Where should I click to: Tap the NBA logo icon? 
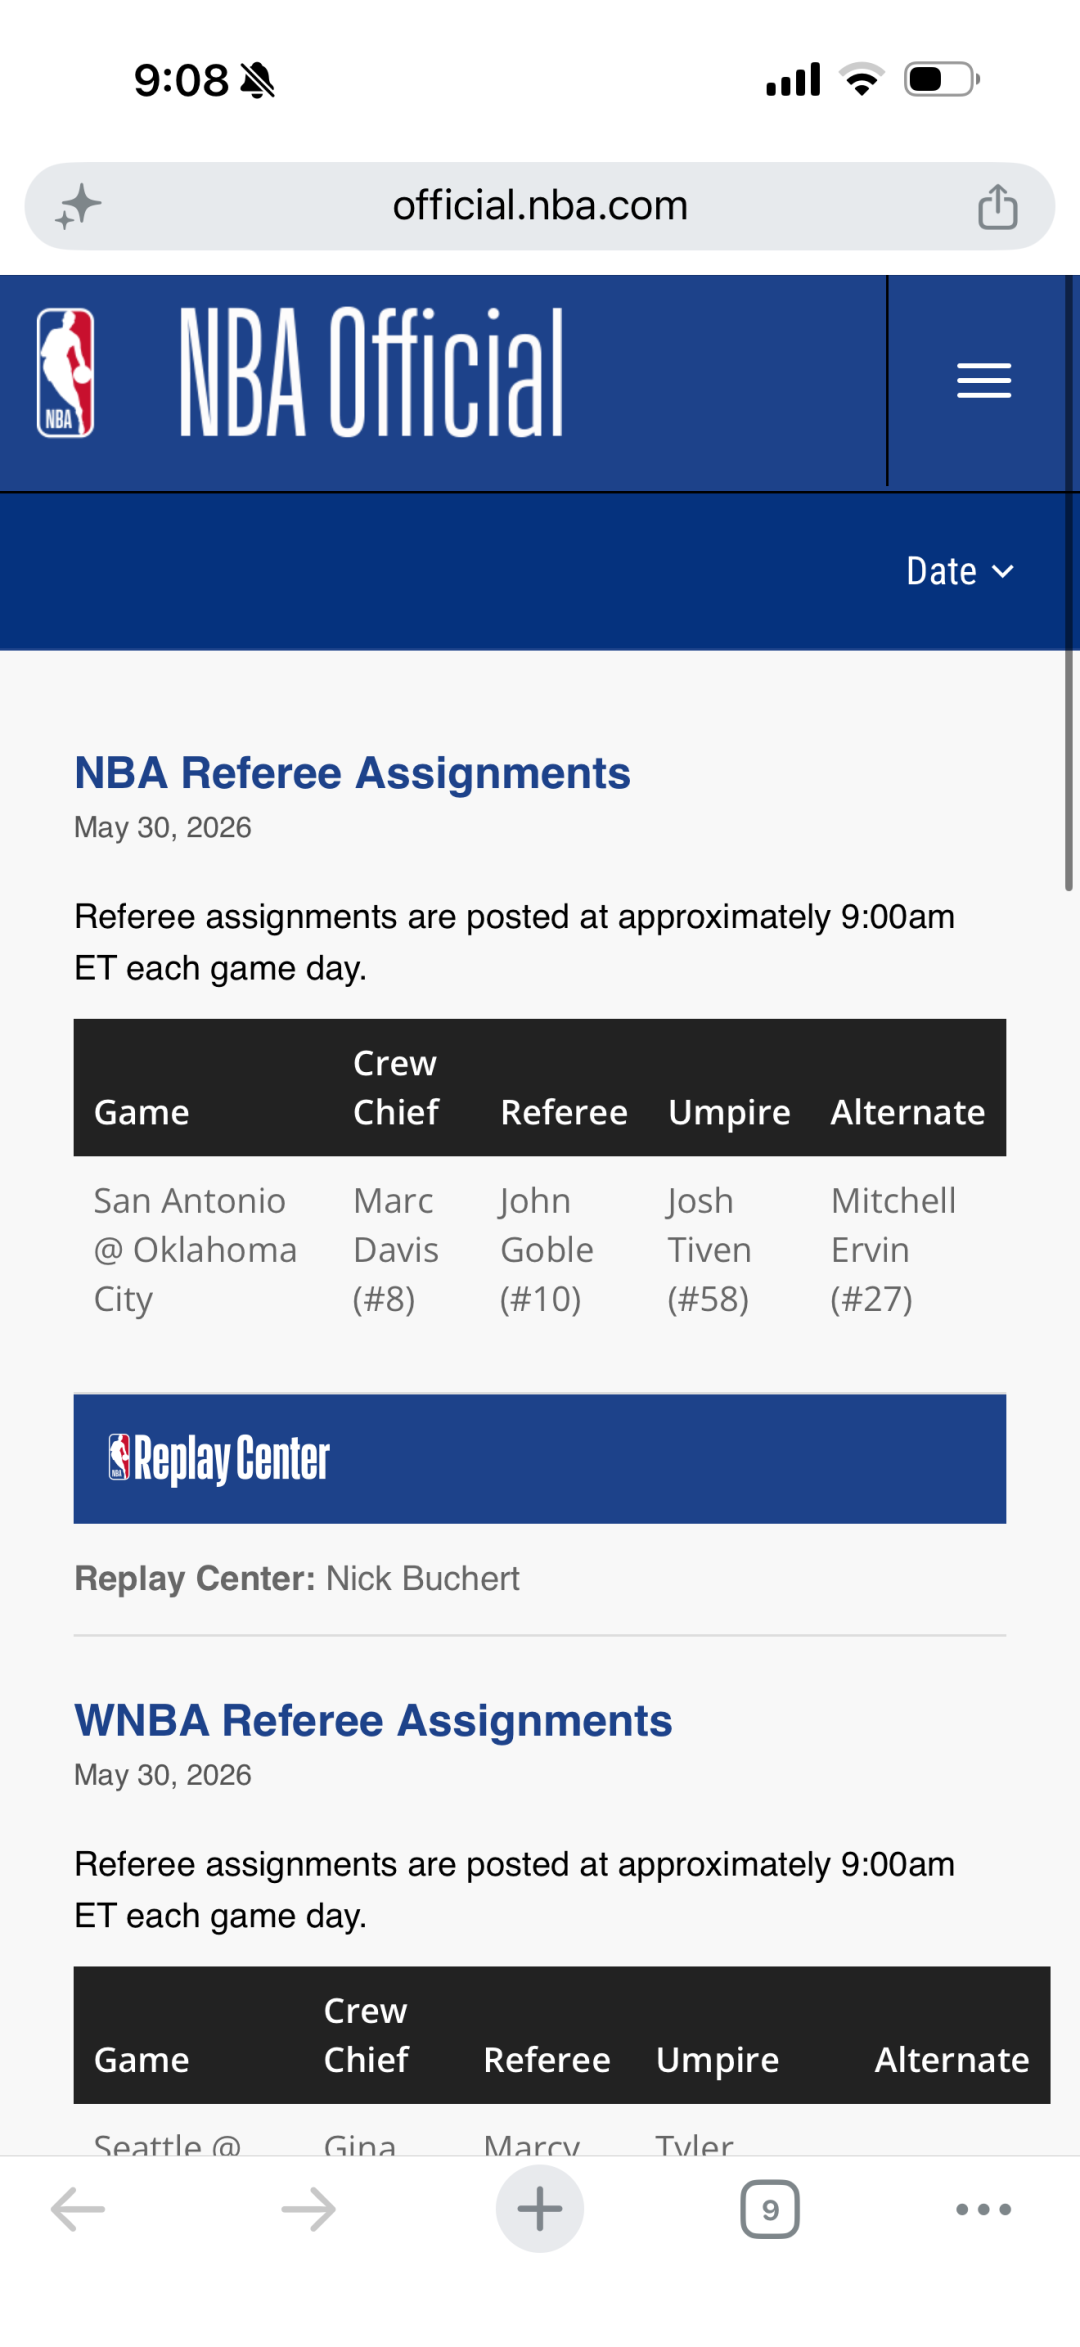click(x=66, y=372)
